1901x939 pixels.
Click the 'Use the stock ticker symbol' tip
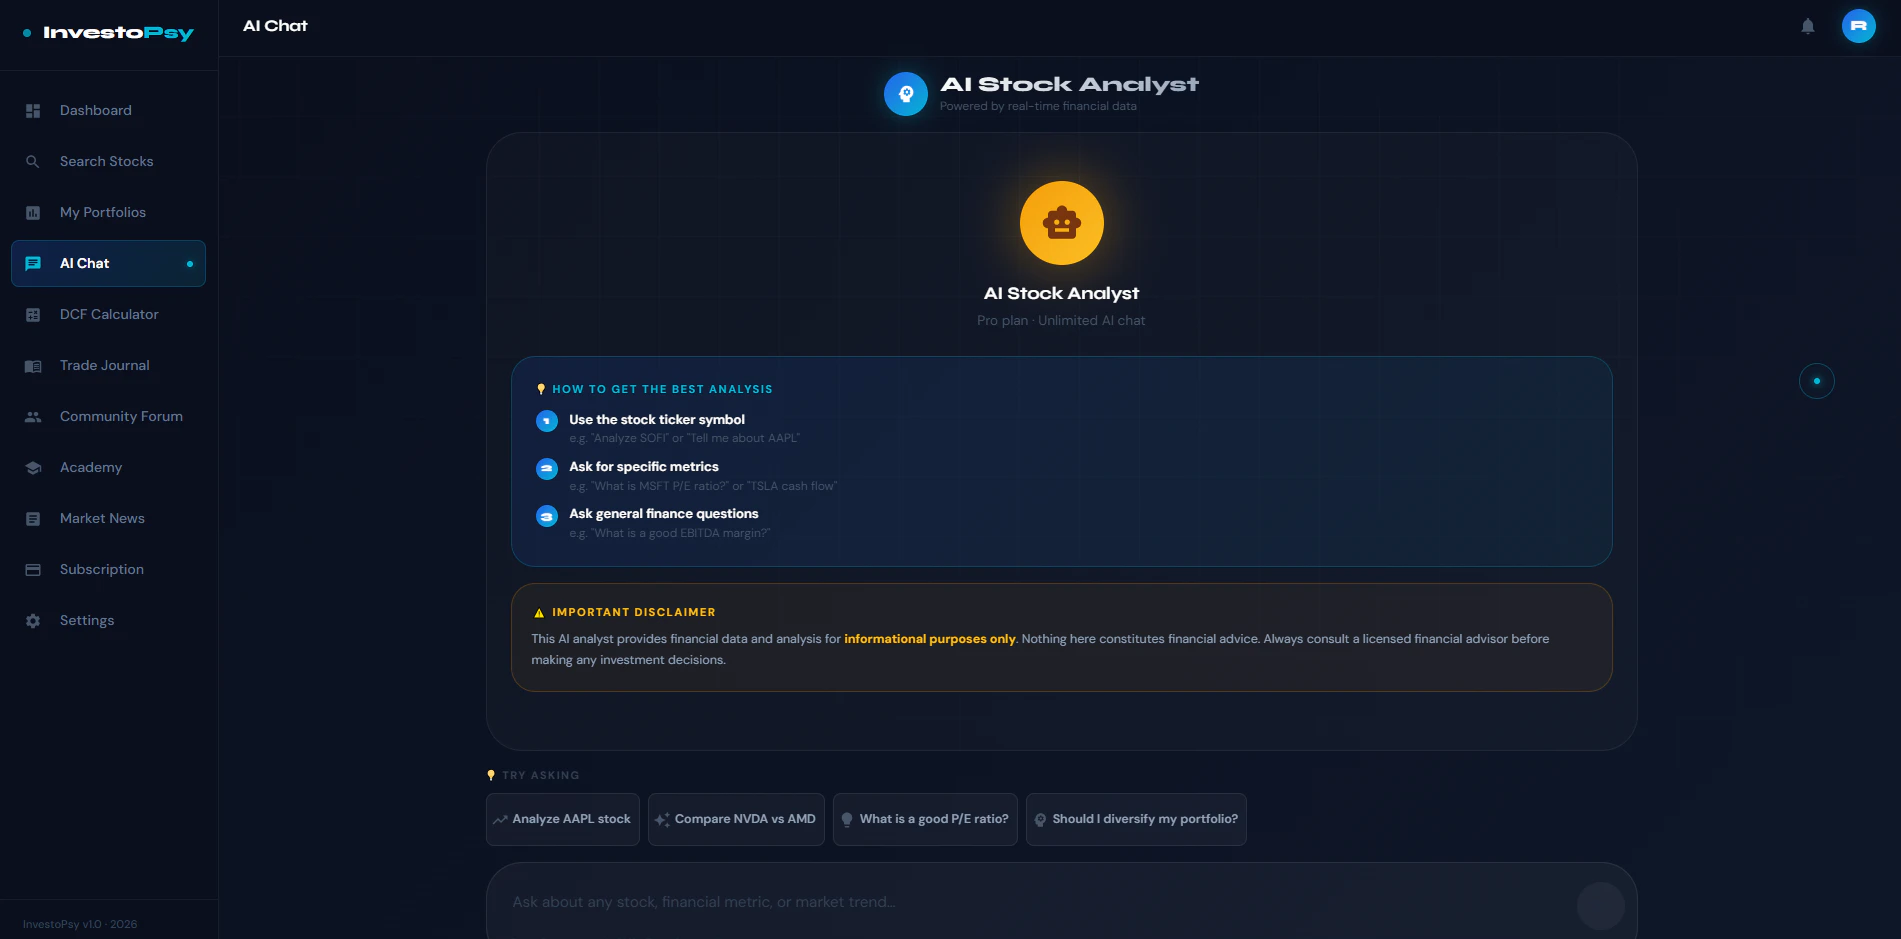point(657,420)
